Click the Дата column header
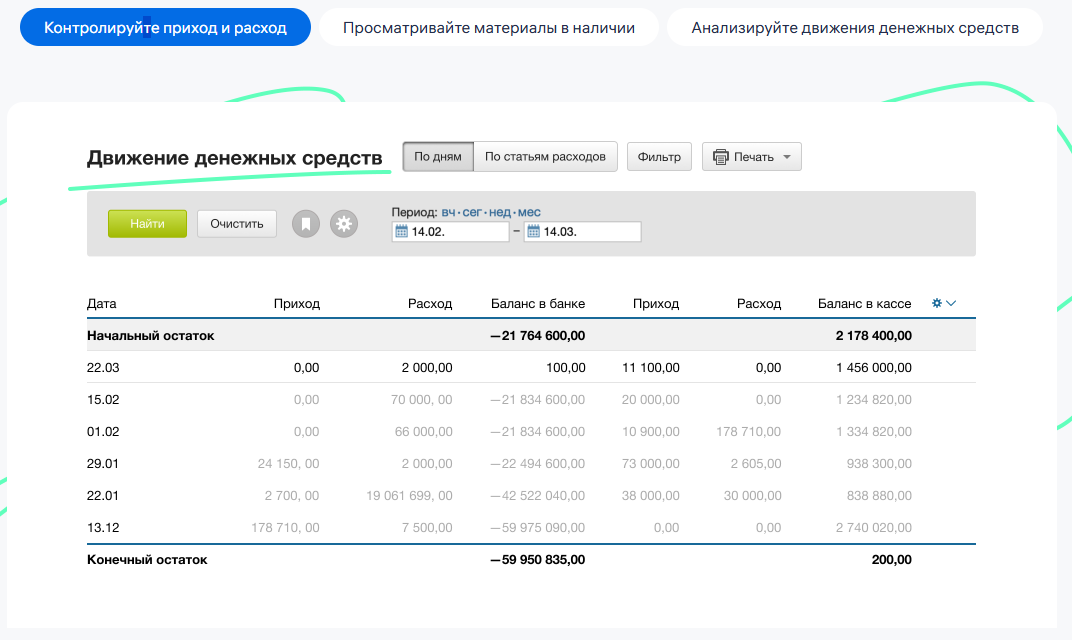This screenshot has width=1072, height=640. coord(101,304)
